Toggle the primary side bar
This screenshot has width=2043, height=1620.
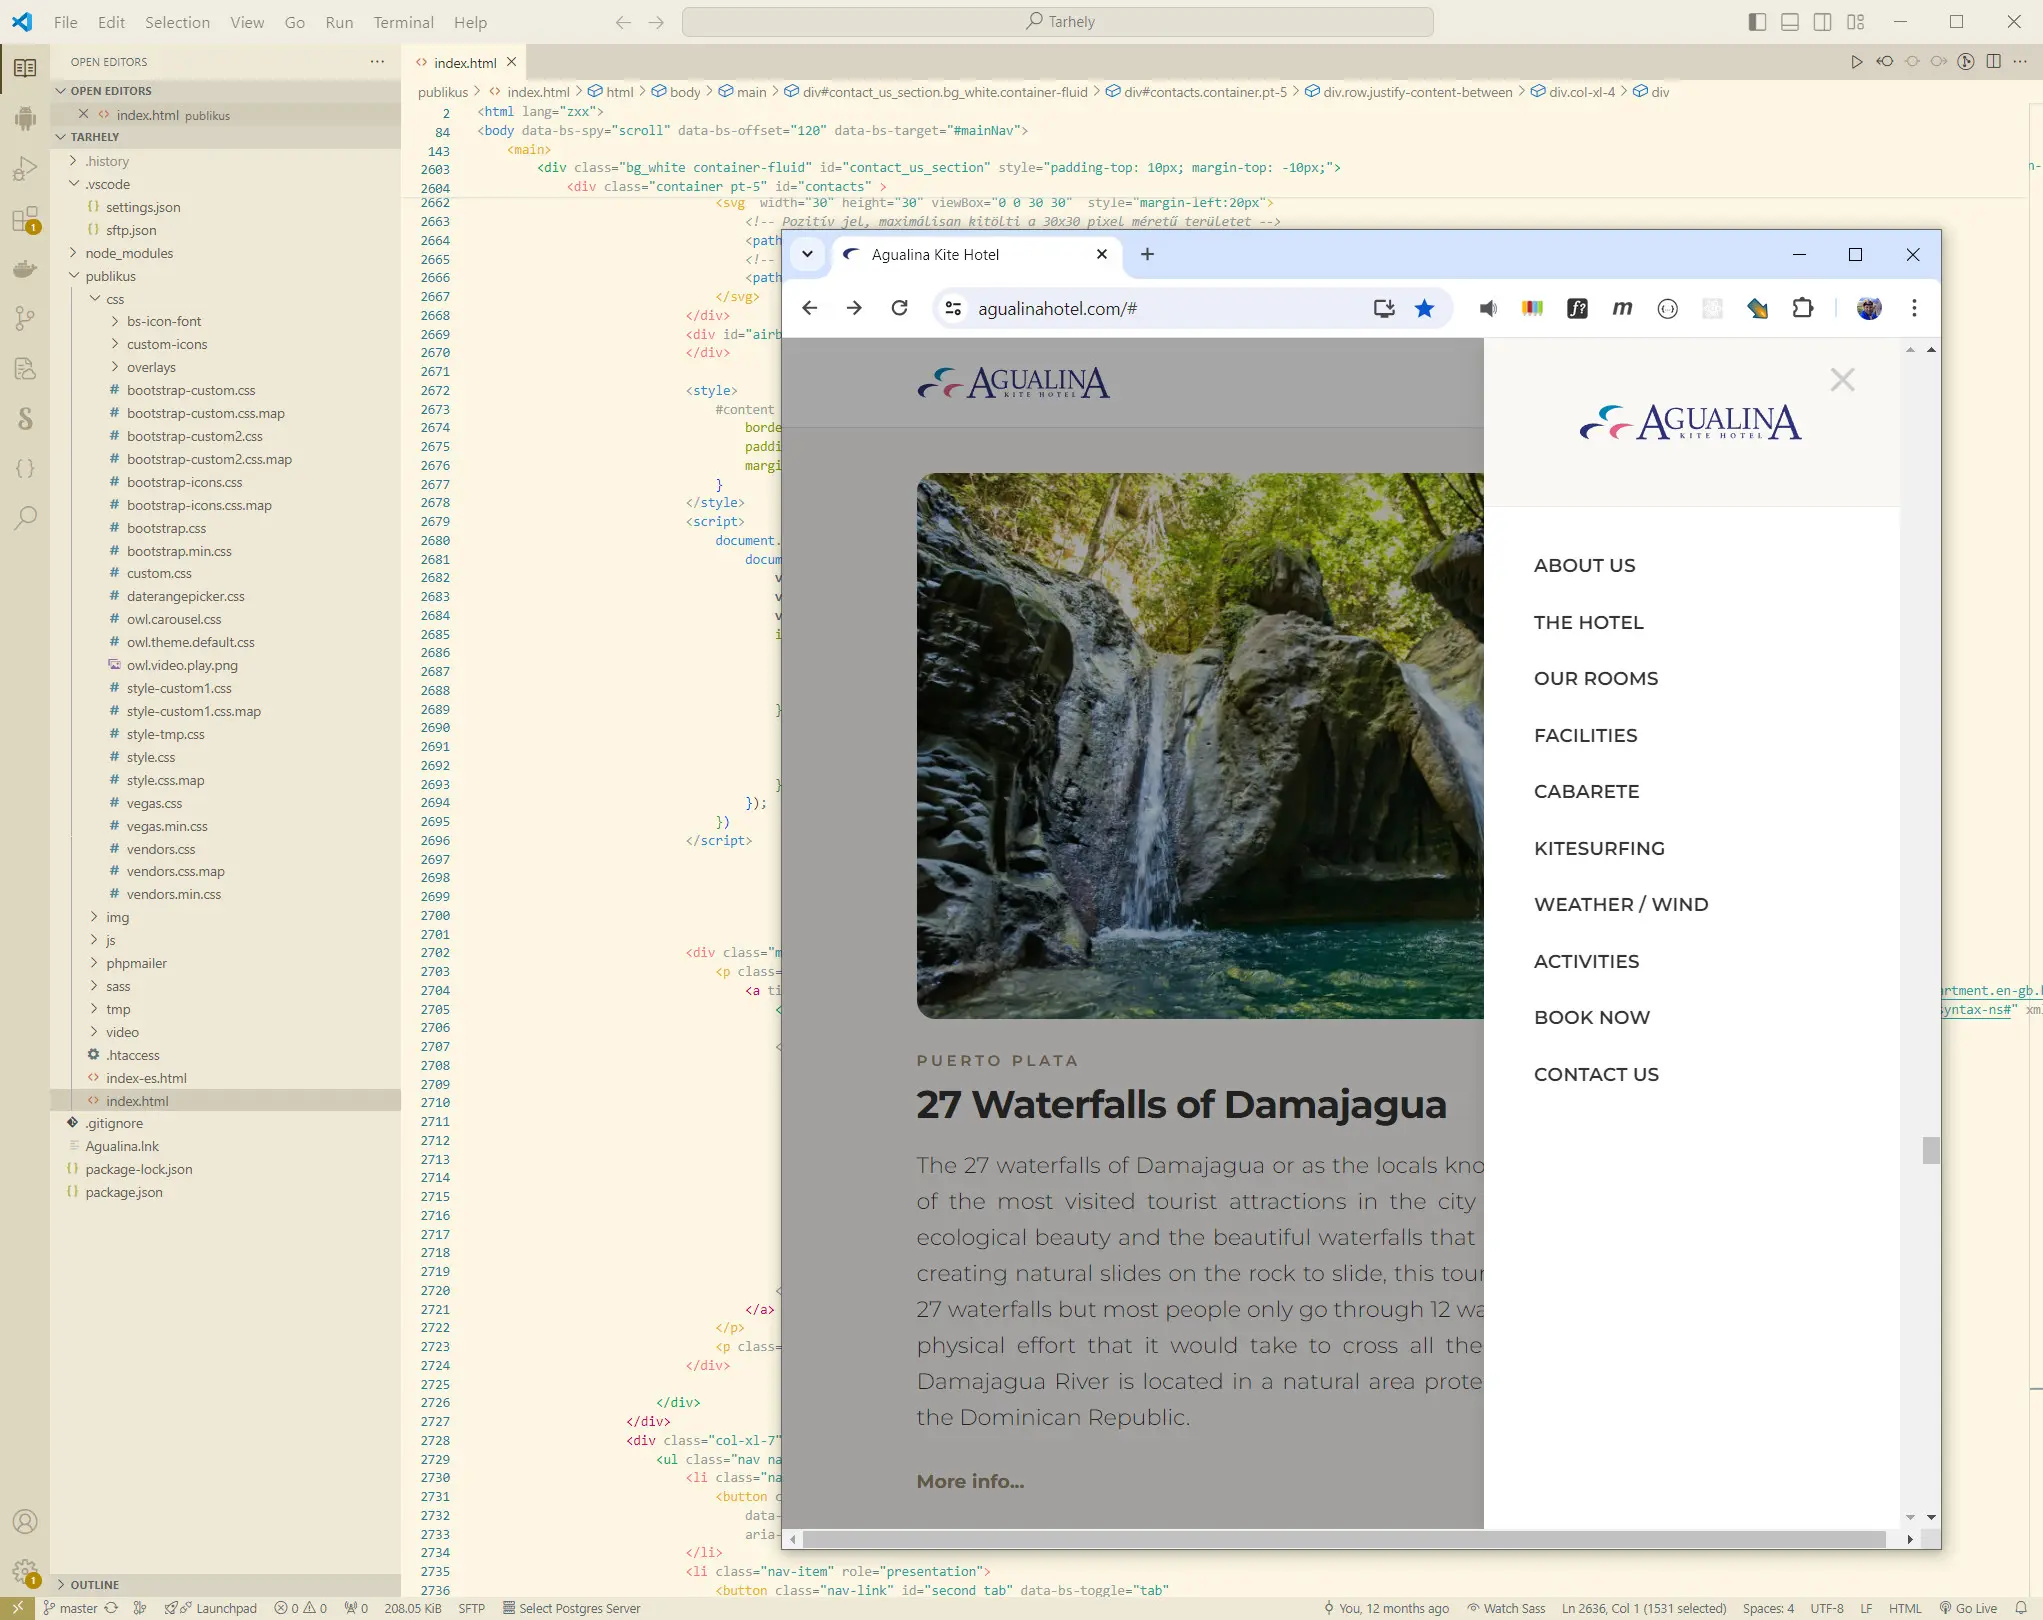tap(1757, 22)
